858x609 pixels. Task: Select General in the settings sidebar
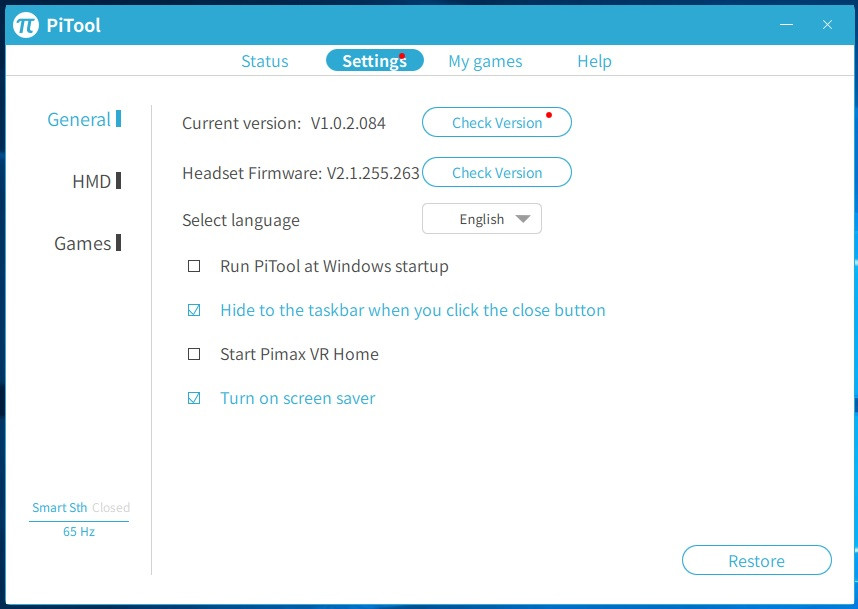[x=84, y=119]
